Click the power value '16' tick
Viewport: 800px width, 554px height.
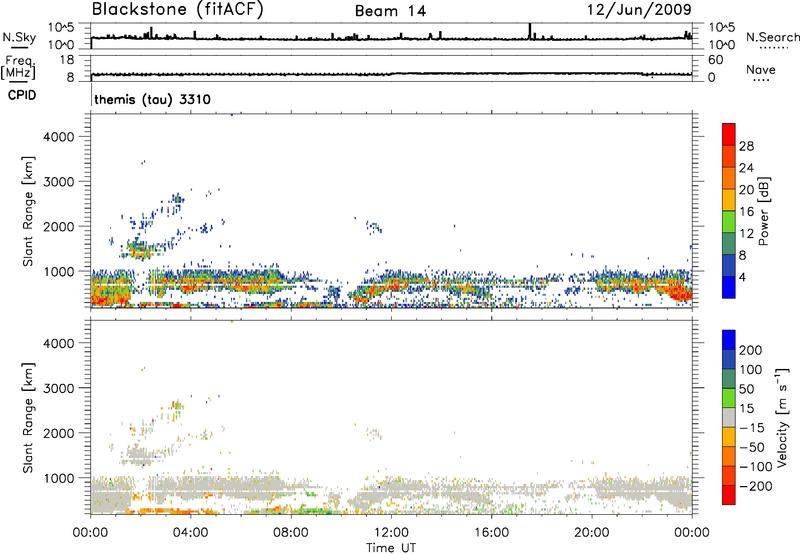click(746, 212)
